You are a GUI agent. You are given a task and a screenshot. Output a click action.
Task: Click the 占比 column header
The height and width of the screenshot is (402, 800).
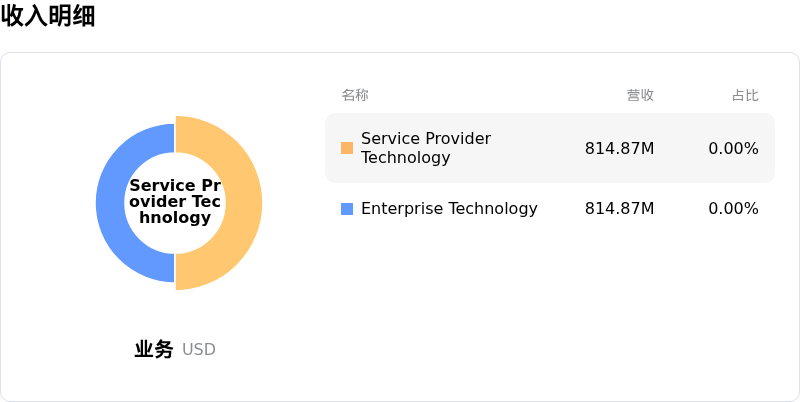coord(745,95)
